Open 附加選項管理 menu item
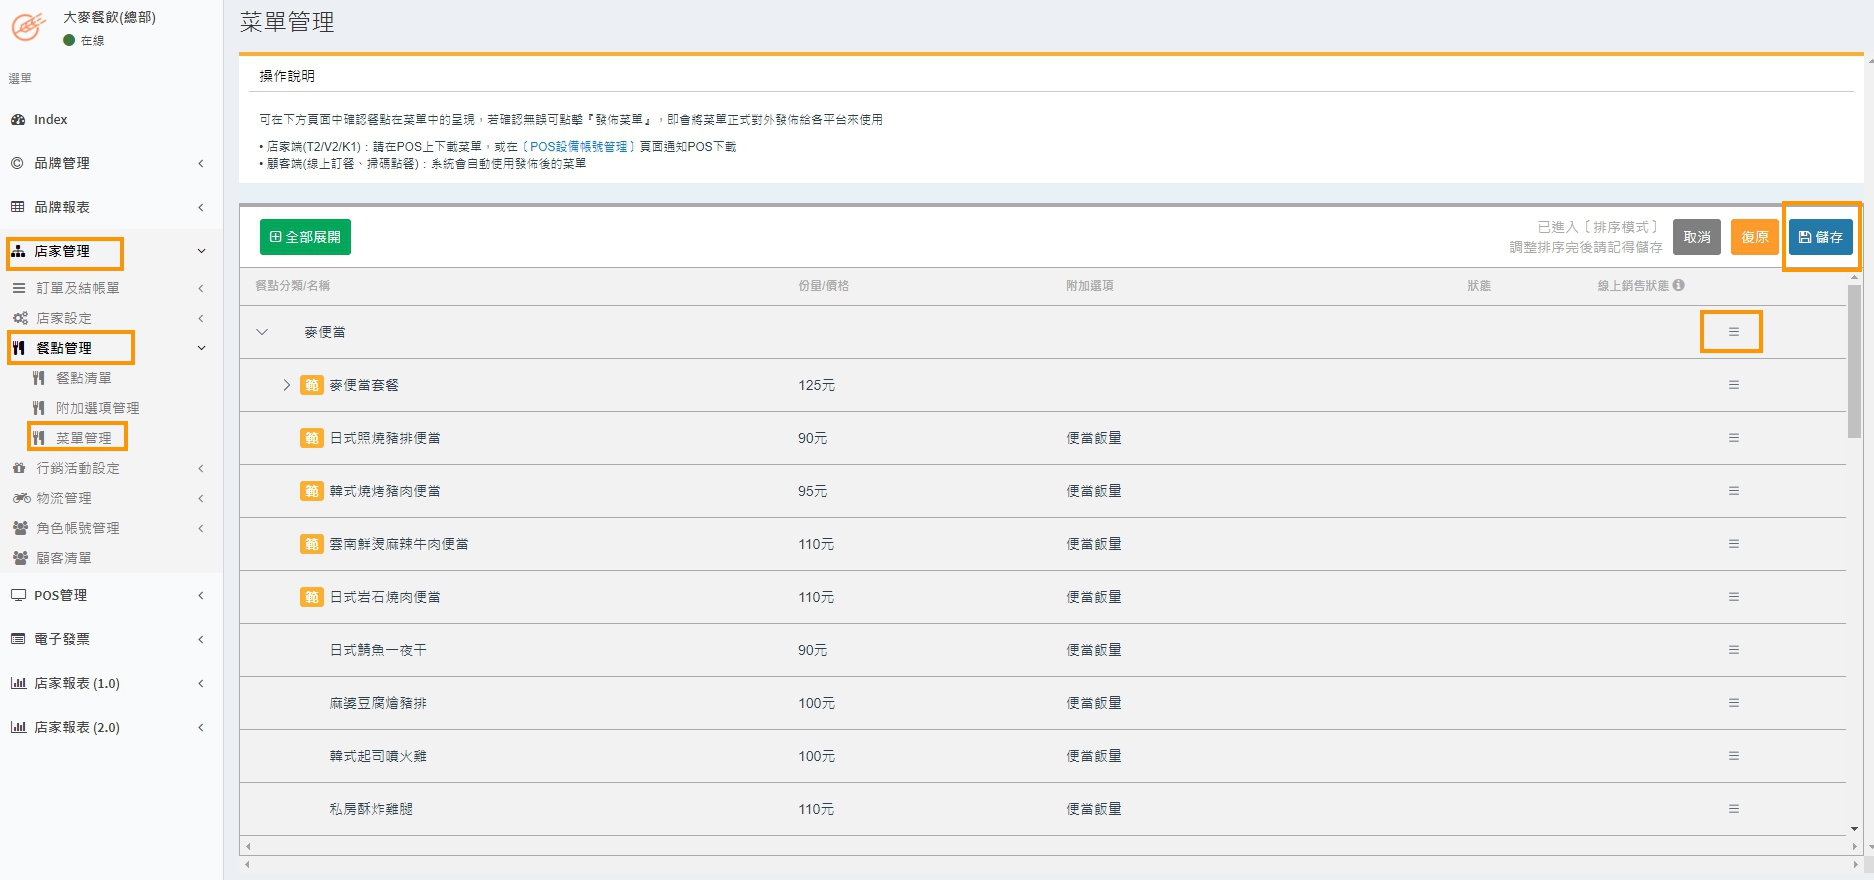This screenshot has height=880, width=1874. pos(97,408)
